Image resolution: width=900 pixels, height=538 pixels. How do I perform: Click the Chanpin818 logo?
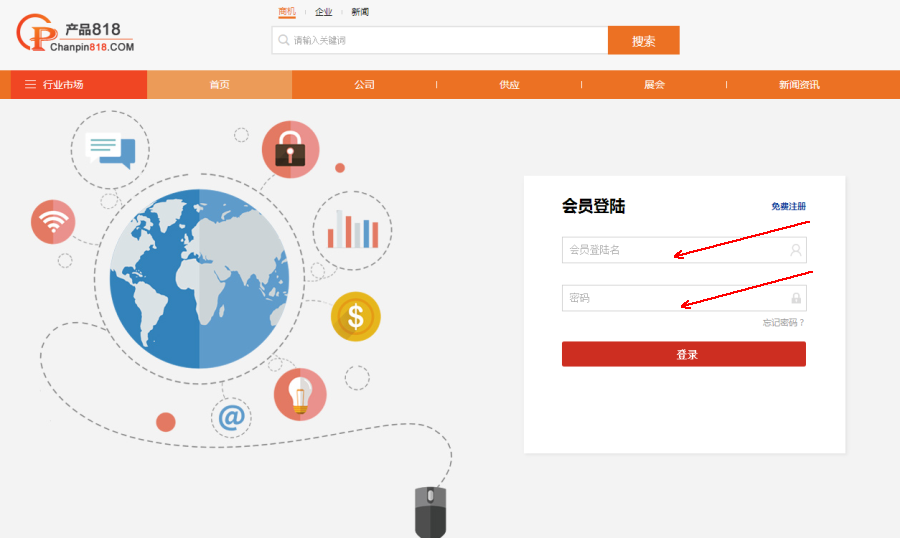click(76, 35)
